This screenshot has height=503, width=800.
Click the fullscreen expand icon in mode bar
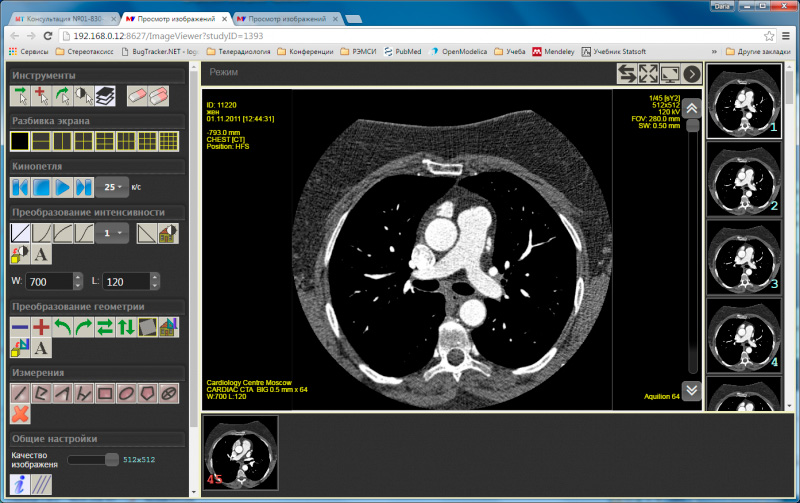648,74
